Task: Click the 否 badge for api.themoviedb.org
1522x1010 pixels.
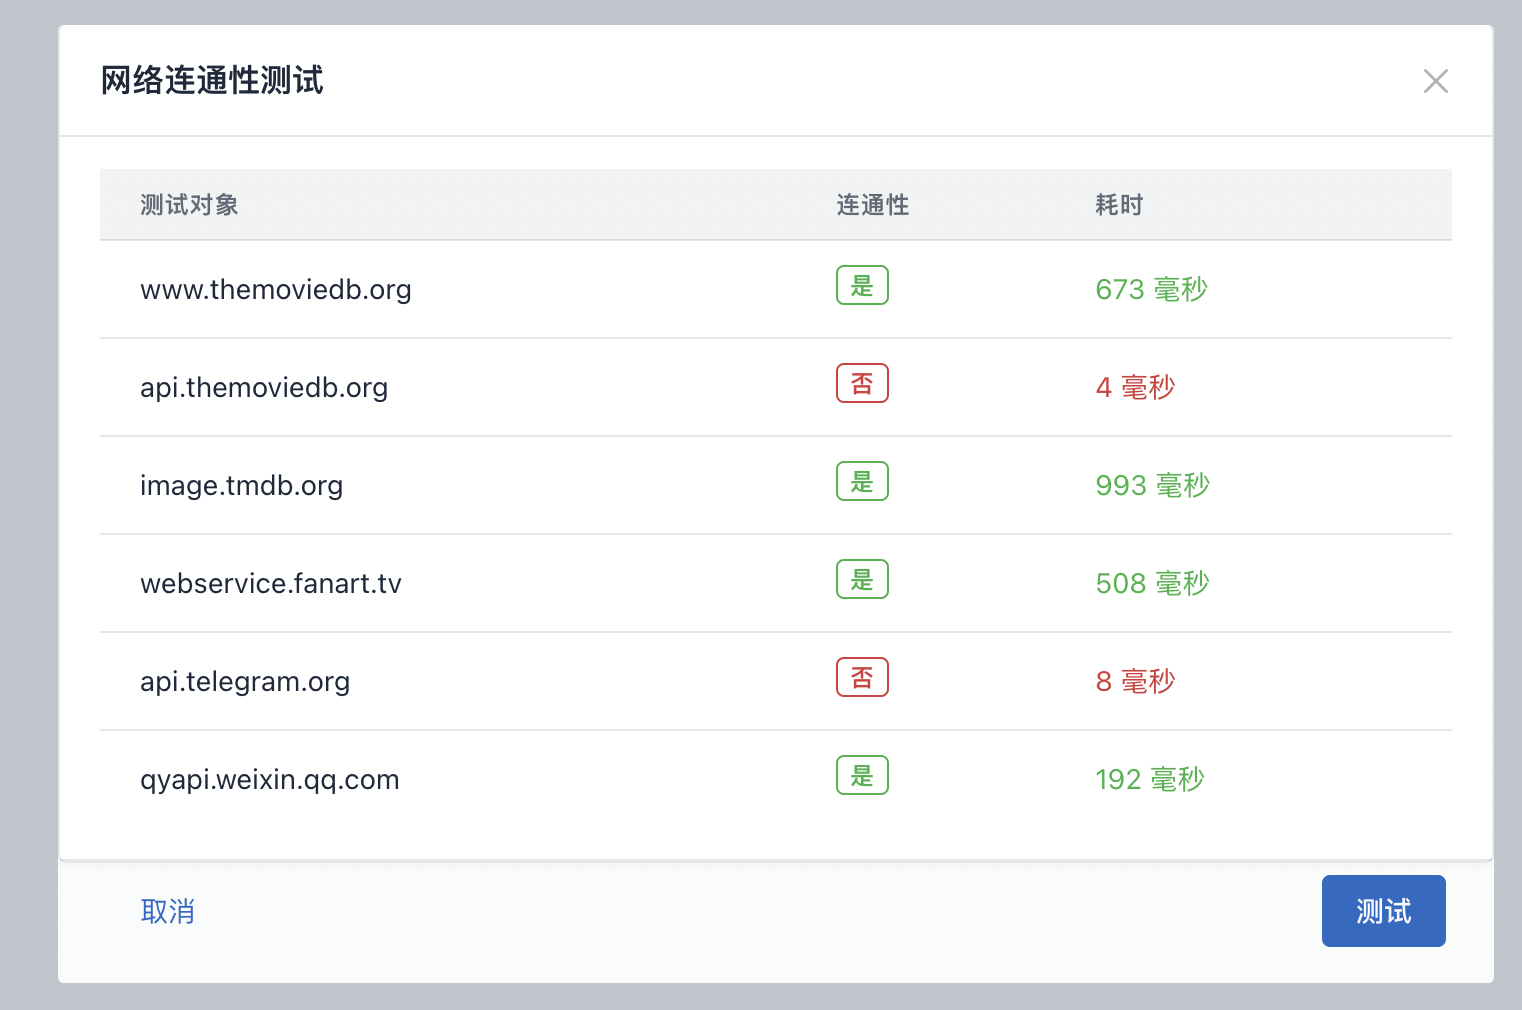Action: click(862, 383)
